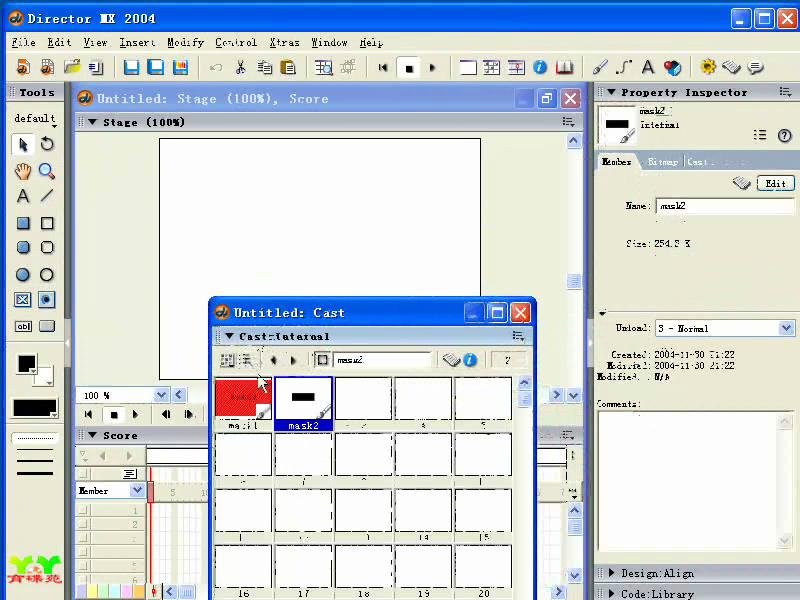
Task: Open Property Inspector help question mark
Action: pos(784,135)
